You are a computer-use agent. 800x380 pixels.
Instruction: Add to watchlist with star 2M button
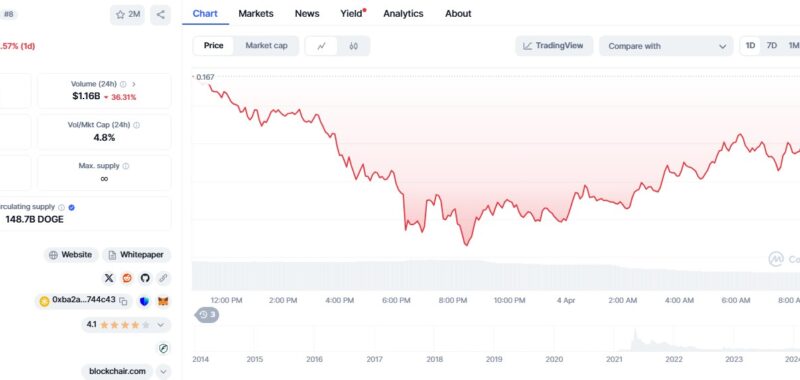[x=128, y=15]
